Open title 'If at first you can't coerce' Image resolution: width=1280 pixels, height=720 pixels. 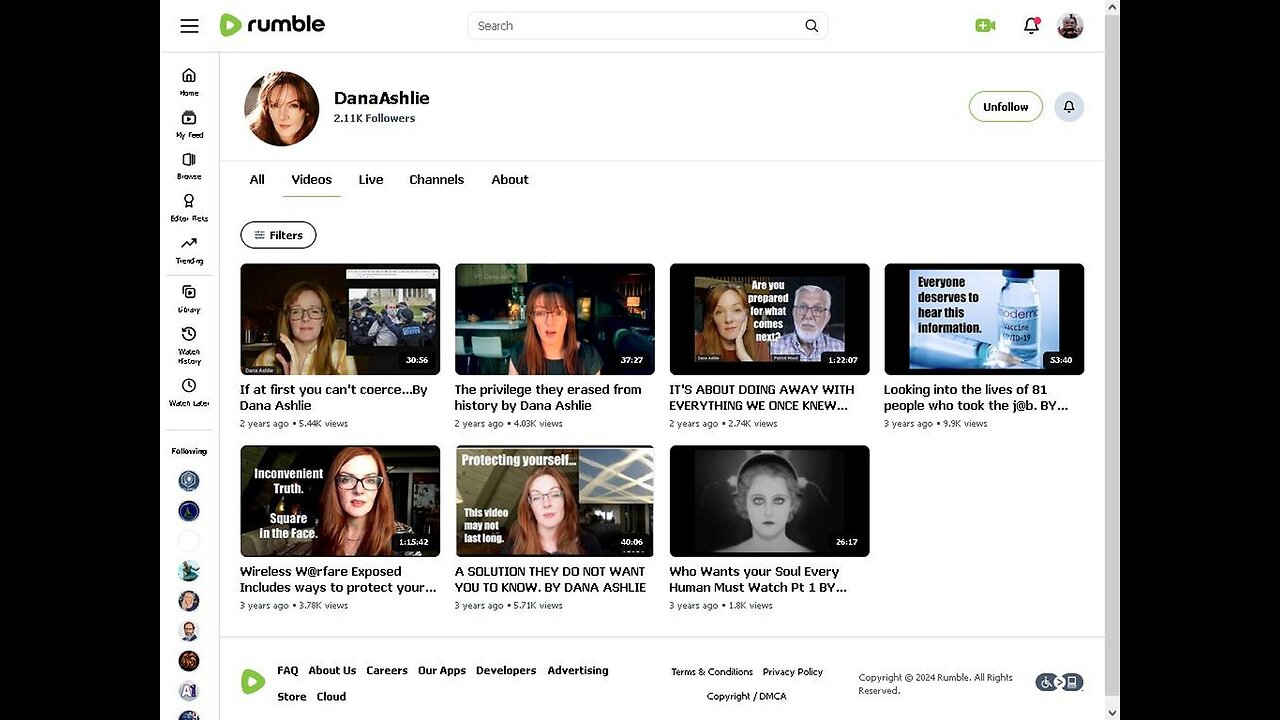click(334, 398)
